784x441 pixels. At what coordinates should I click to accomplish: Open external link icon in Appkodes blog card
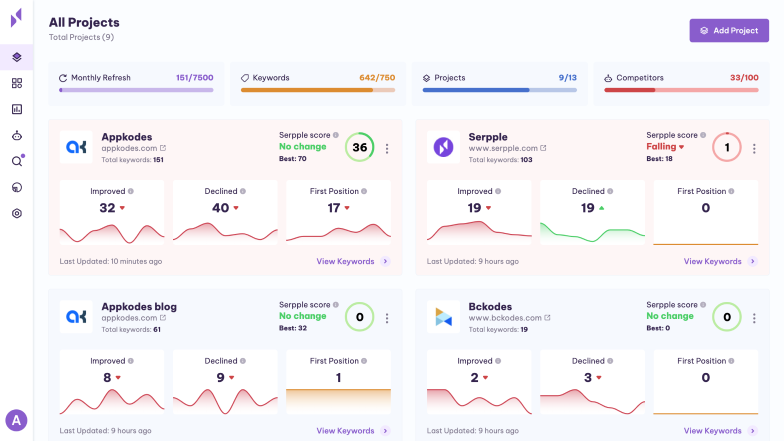tap(163, 318)
